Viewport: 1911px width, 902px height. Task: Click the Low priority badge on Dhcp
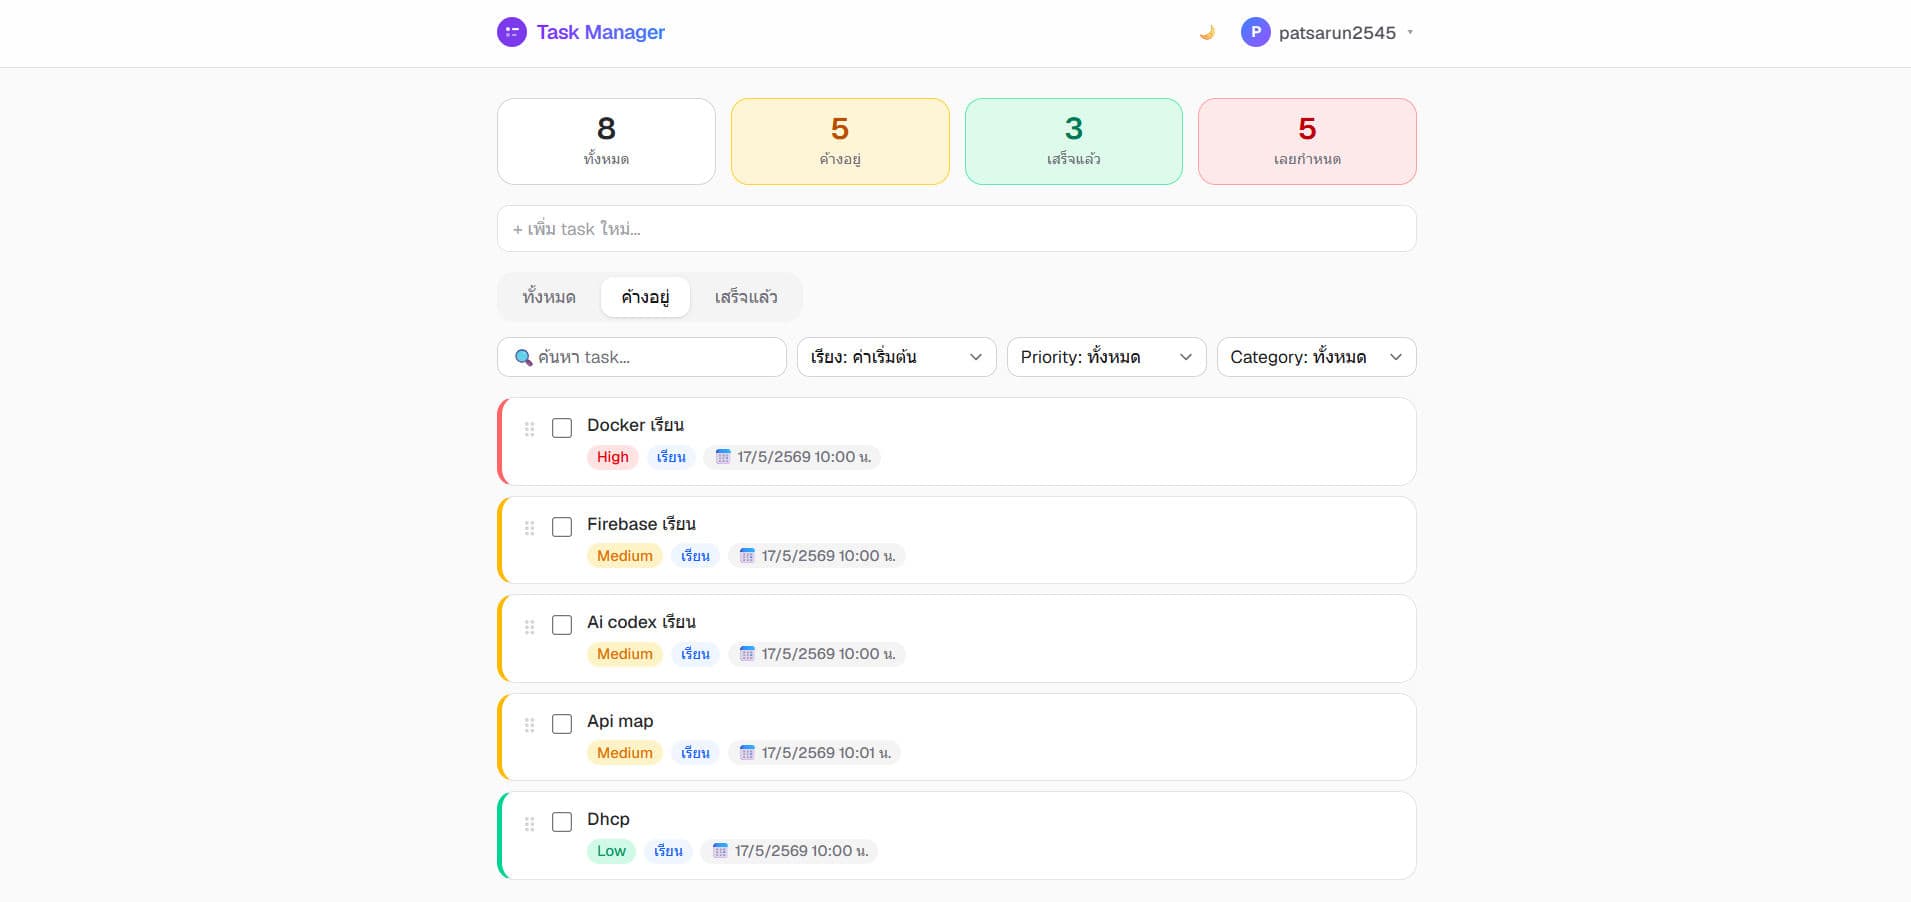coord(611,851)
